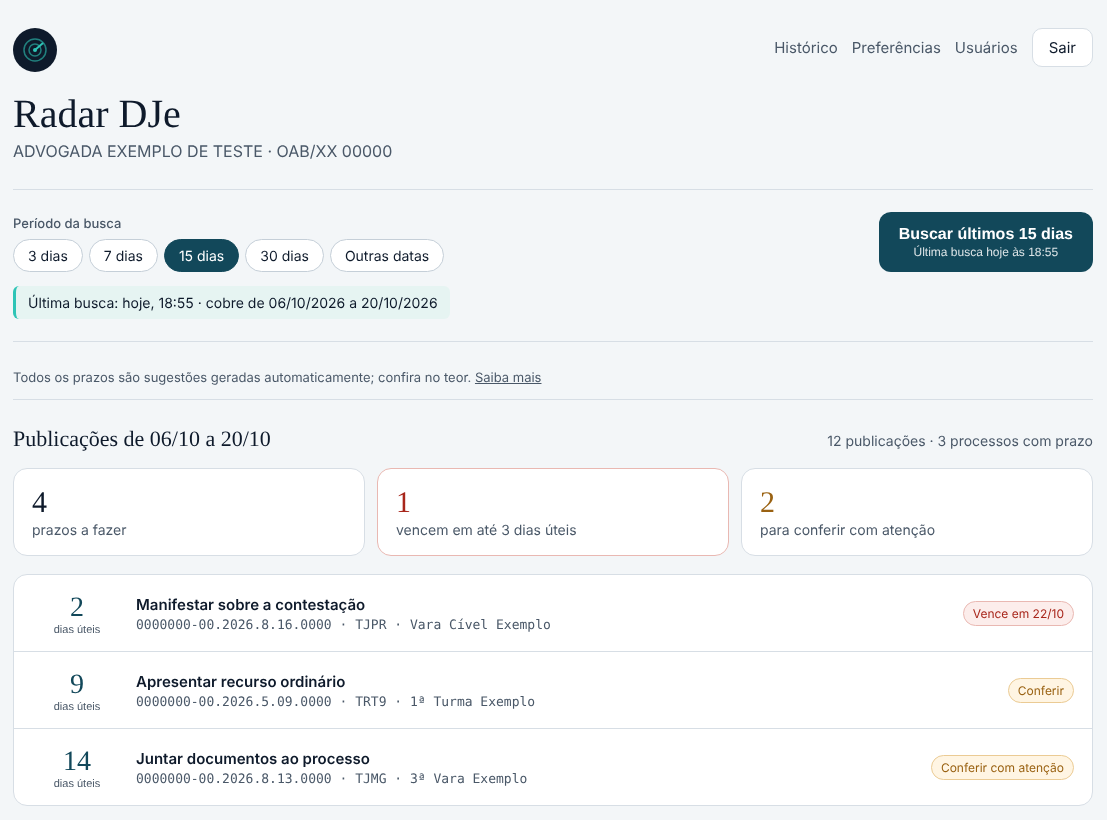Click the Conferir com atenção badge
1107x820 pixels.
(1002, 768)
